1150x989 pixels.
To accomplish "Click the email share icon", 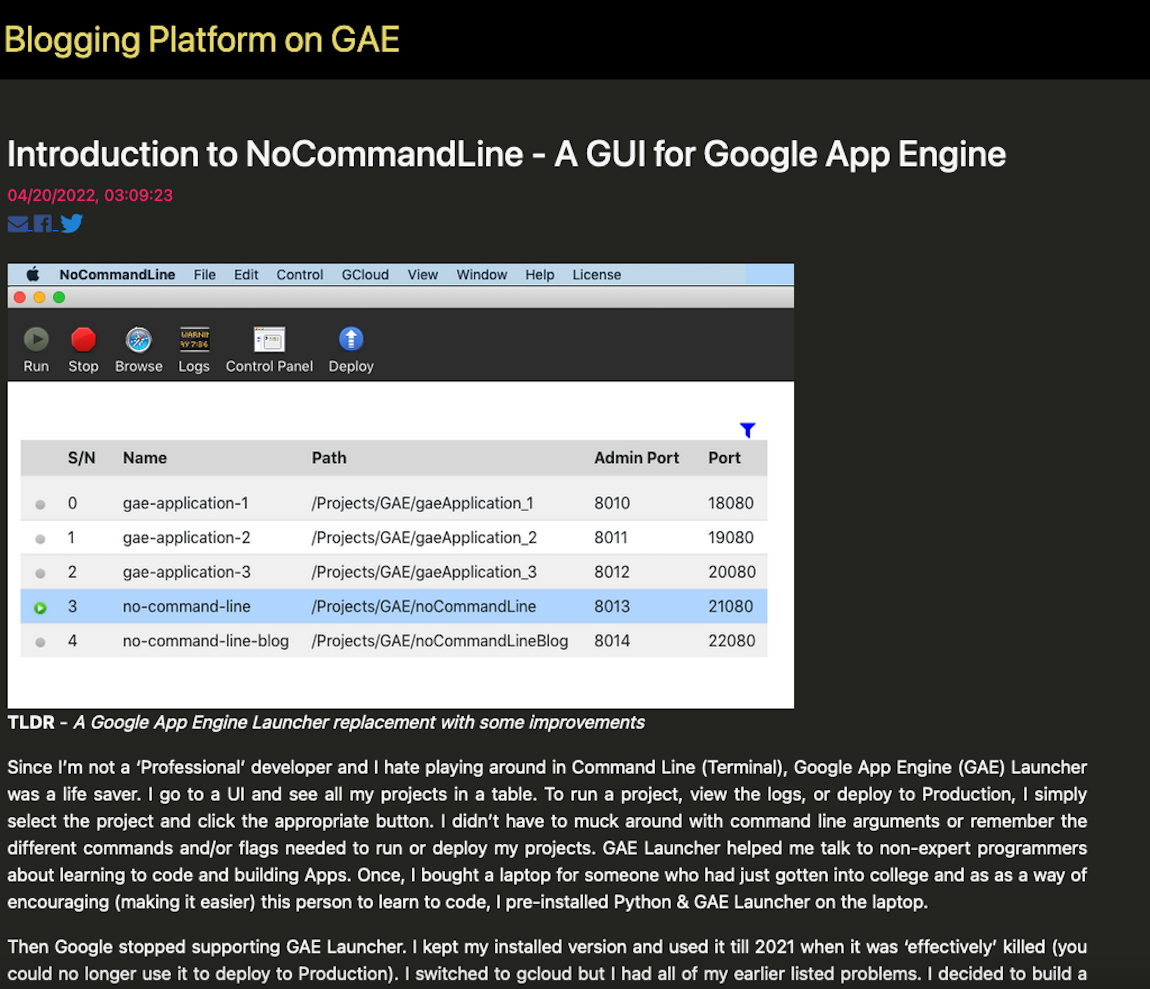I will click(18, 224).
